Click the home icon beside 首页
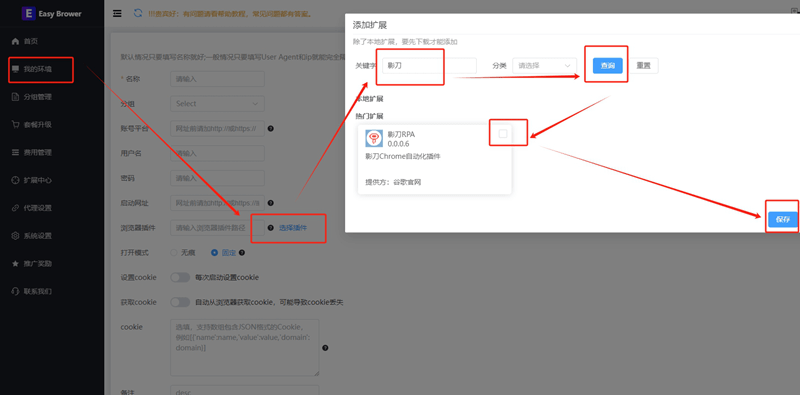Viewport: 800px width, 395px height. (x=15, y=41)
